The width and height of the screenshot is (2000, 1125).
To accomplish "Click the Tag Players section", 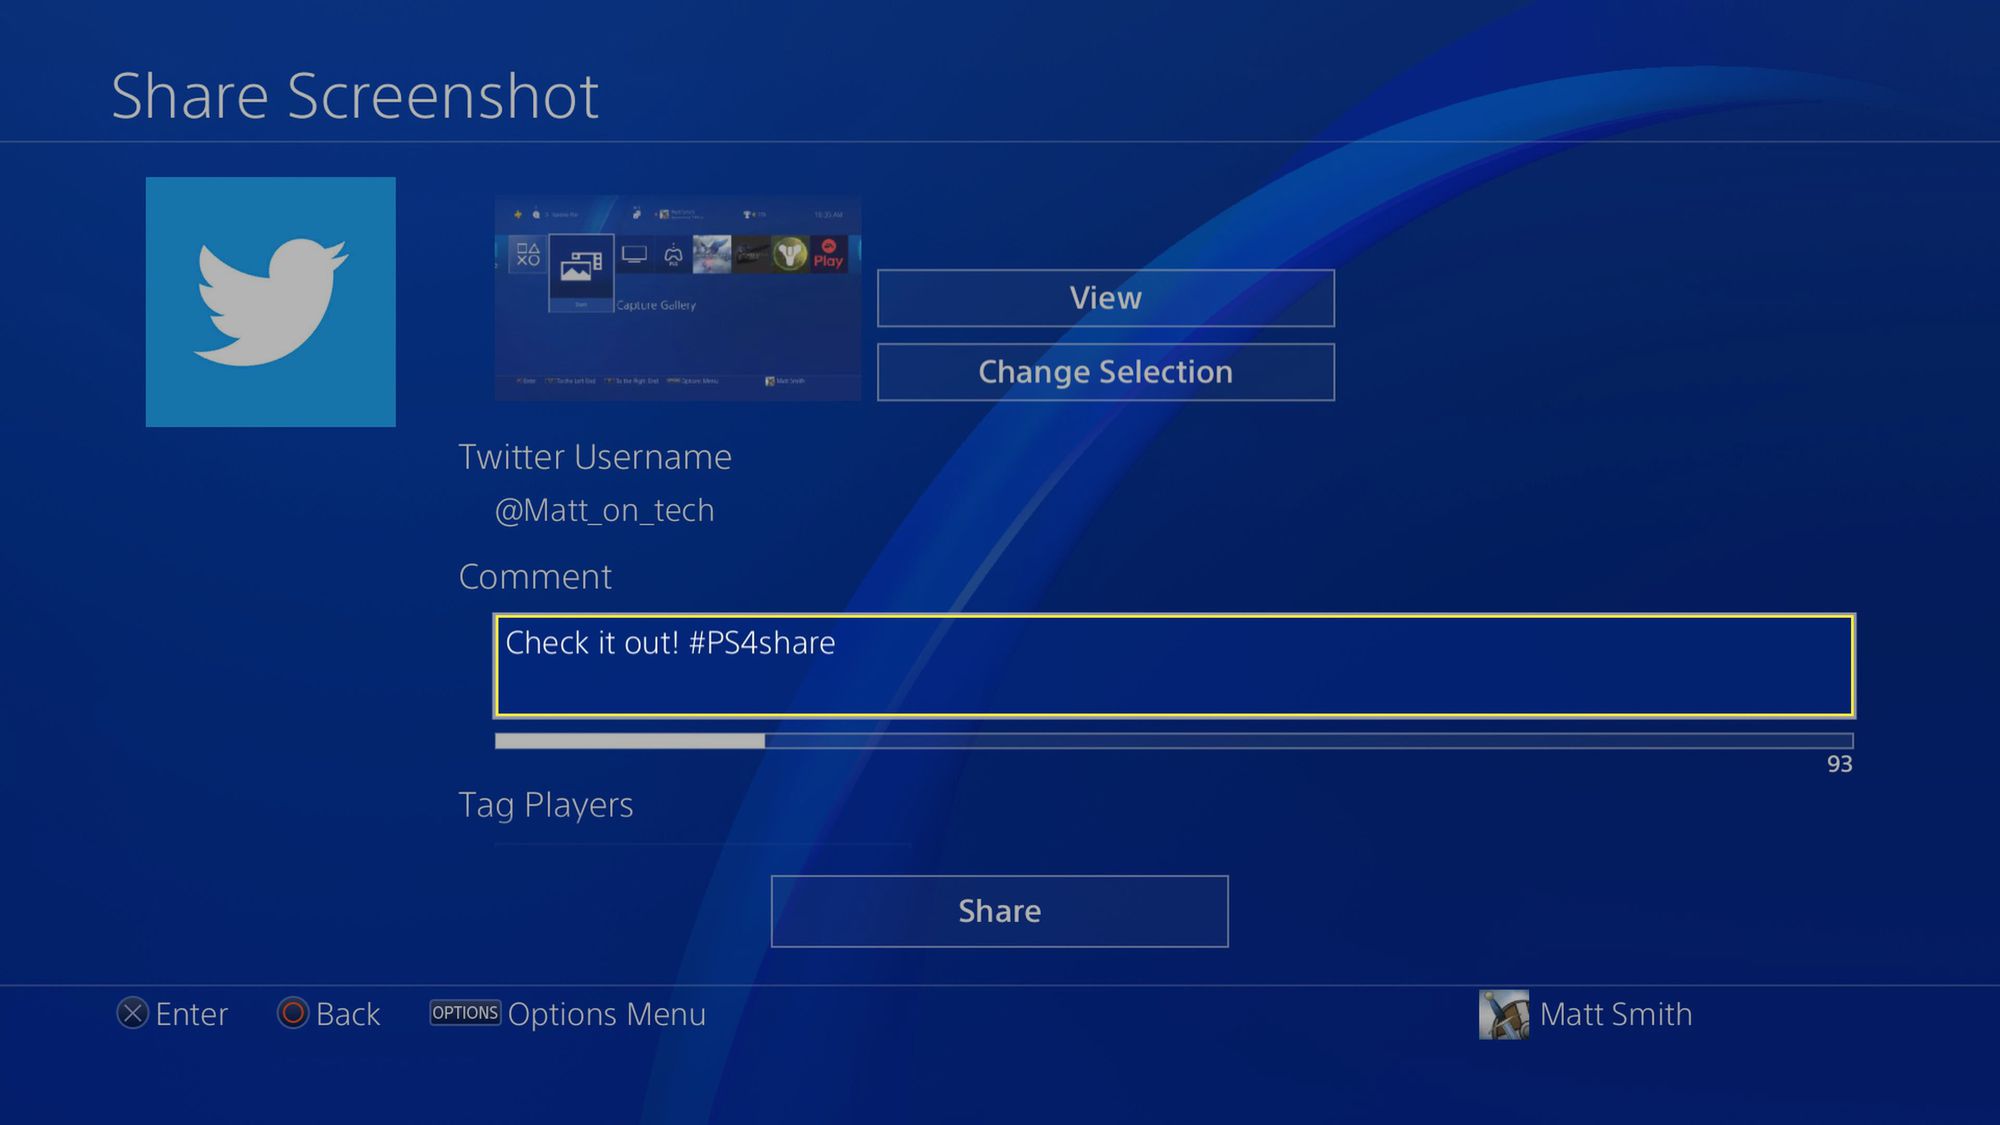I will (544, 804).
